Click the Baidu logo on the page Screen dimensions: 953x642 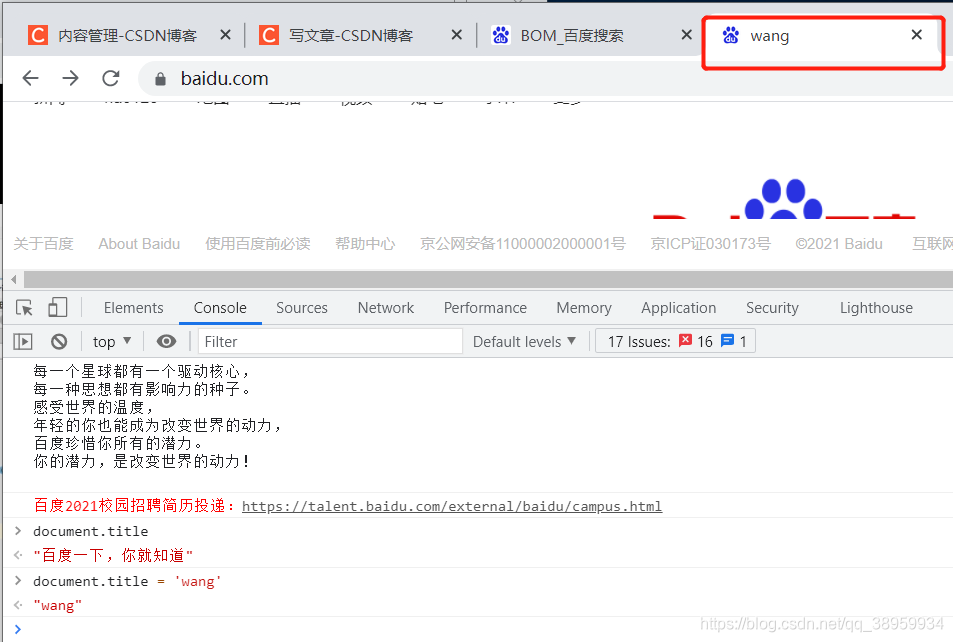784,198
